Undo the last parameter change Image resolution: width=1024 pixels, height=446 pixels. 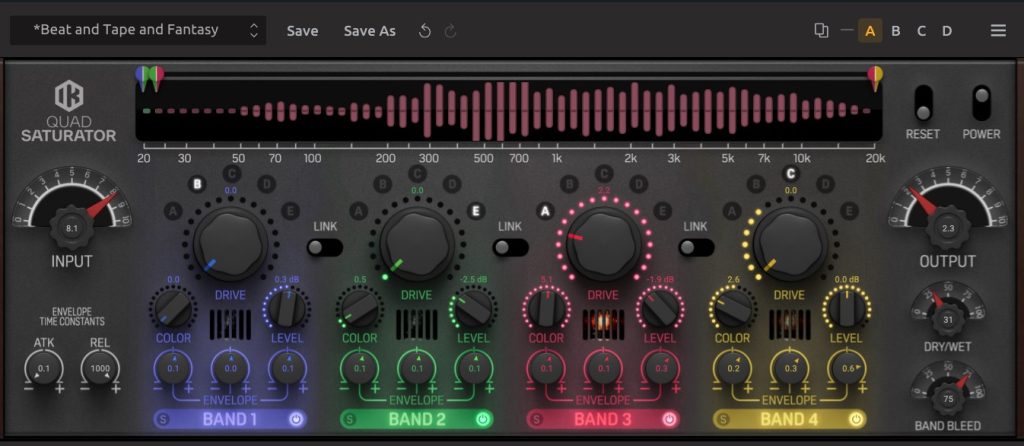click(425, 31)
